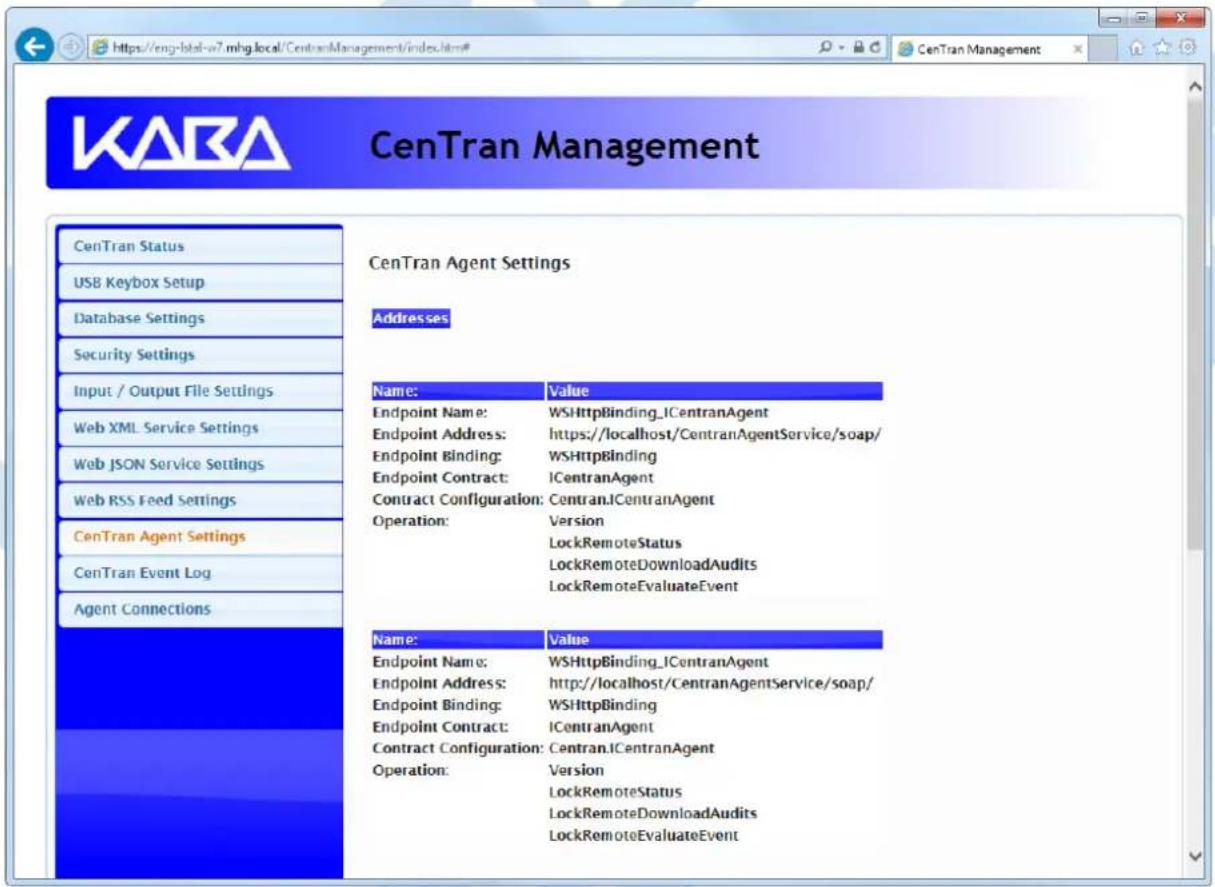
Task: Click the CenTran Management banner title
Action: click(x=564, y=147)
